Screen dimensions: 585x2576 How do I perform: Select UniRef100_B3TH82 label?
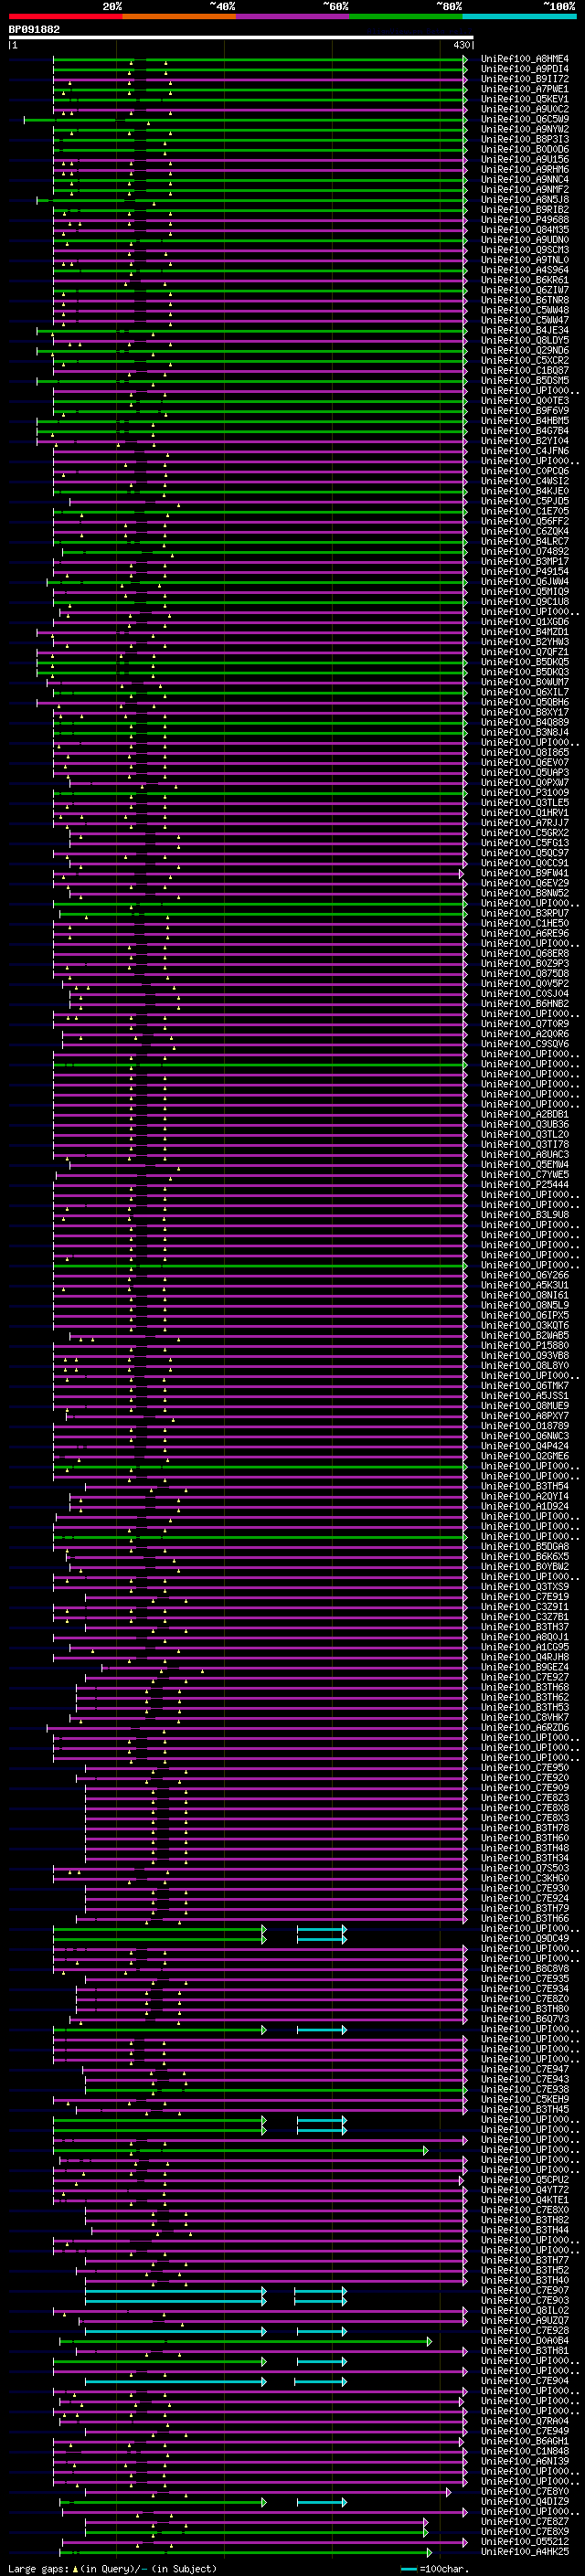[525, 2219]
